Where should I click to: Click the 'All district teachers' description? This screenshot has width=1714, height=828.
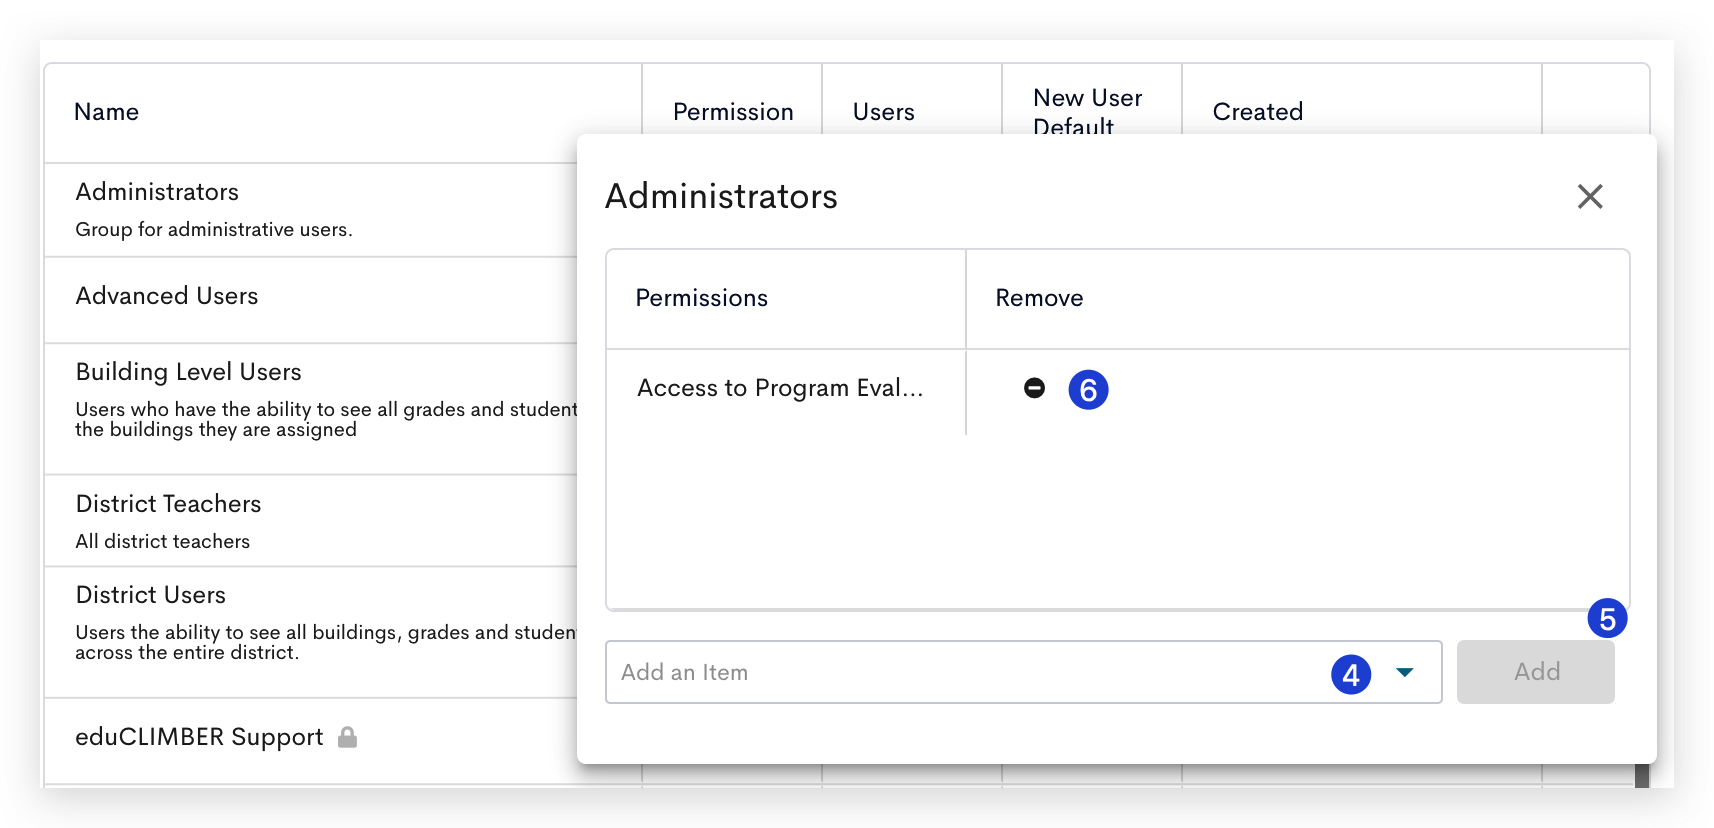(163, 541)
